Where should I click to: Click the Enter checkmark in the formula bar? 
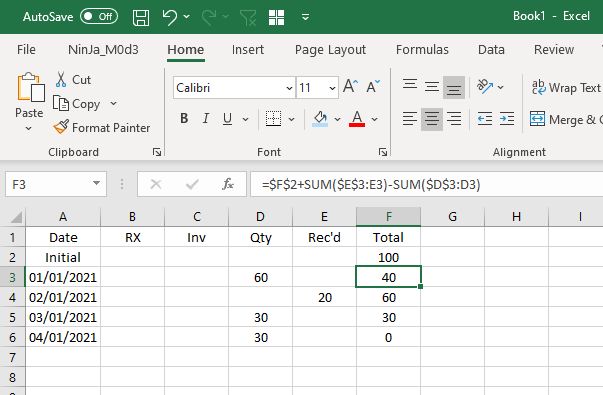[192, 184]
